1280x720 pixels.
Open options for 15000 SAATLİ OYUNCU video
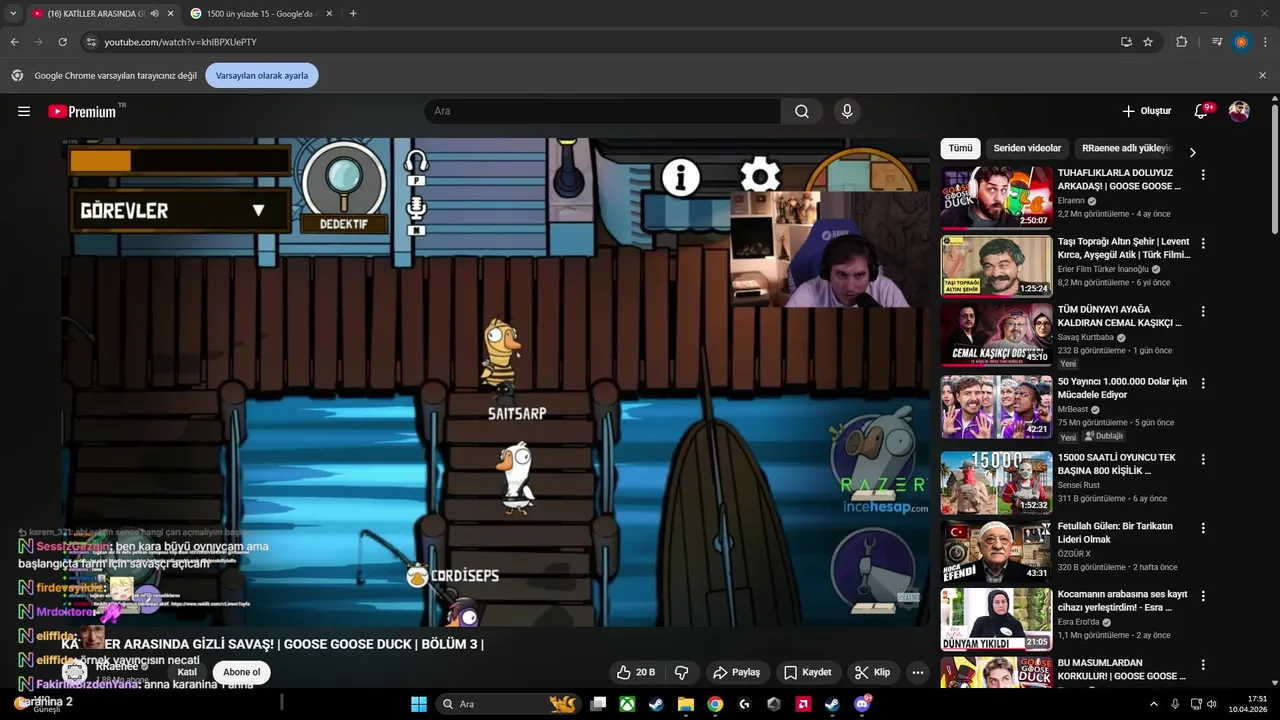click(x=1203, y=459)
